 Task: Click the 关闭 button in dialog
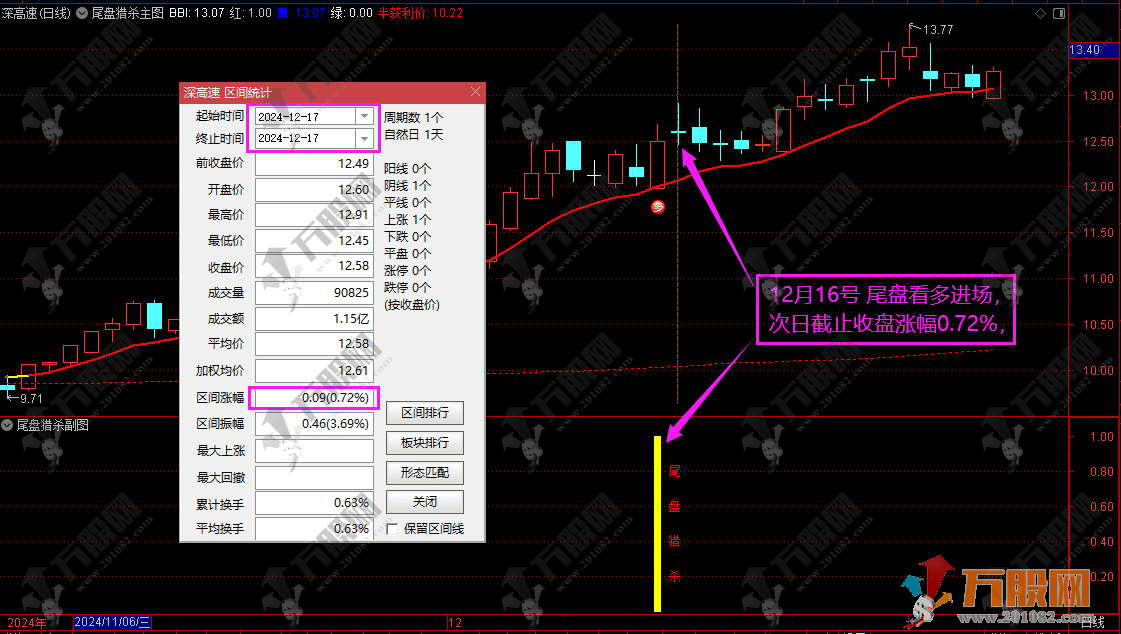point(425,502)
